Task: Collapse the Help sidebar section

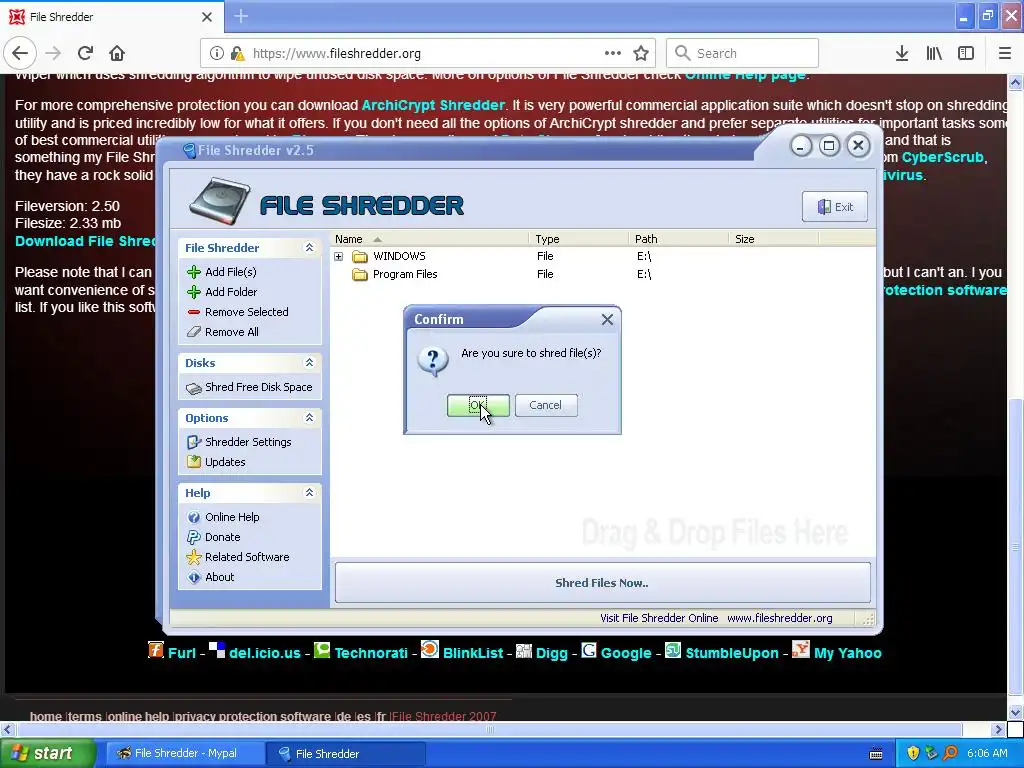Action: point(310,492)
